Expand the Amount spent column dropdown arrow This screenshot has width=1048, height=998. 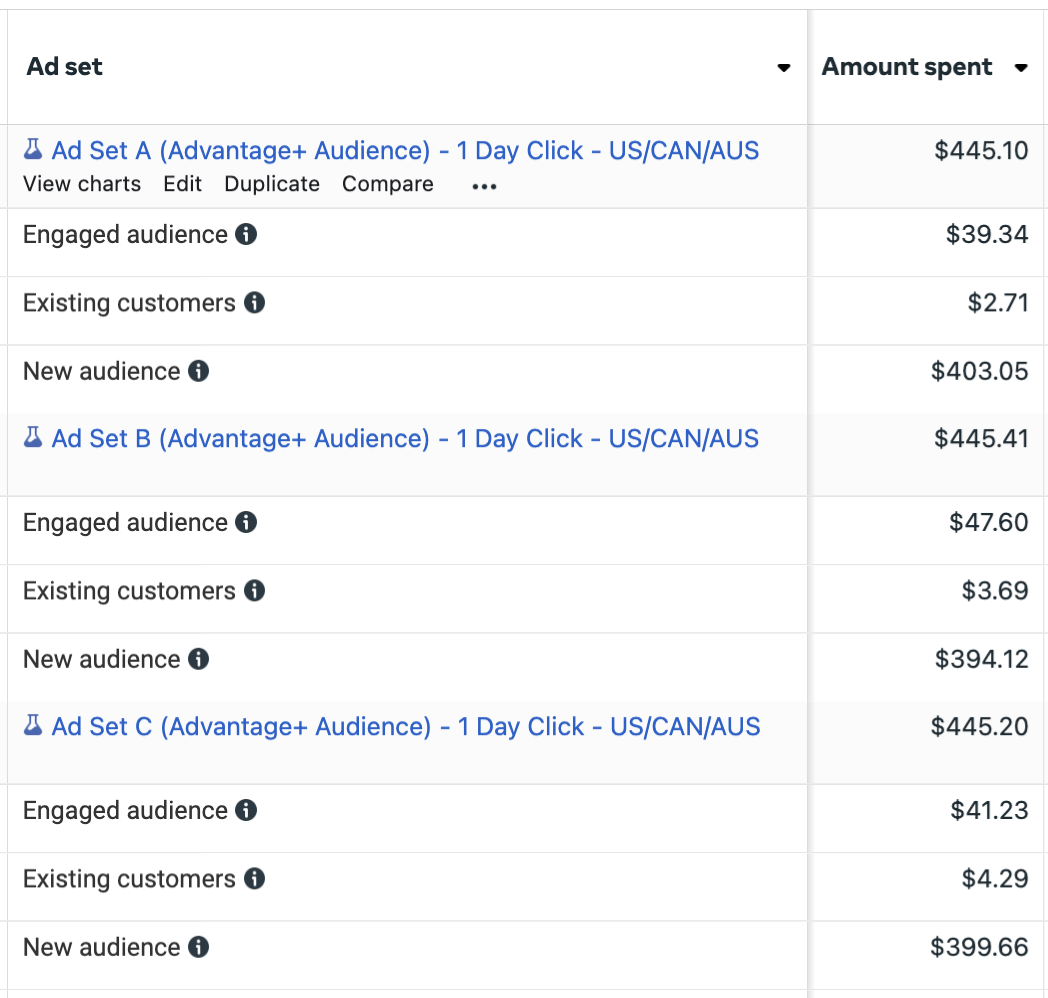point(1021,68)
